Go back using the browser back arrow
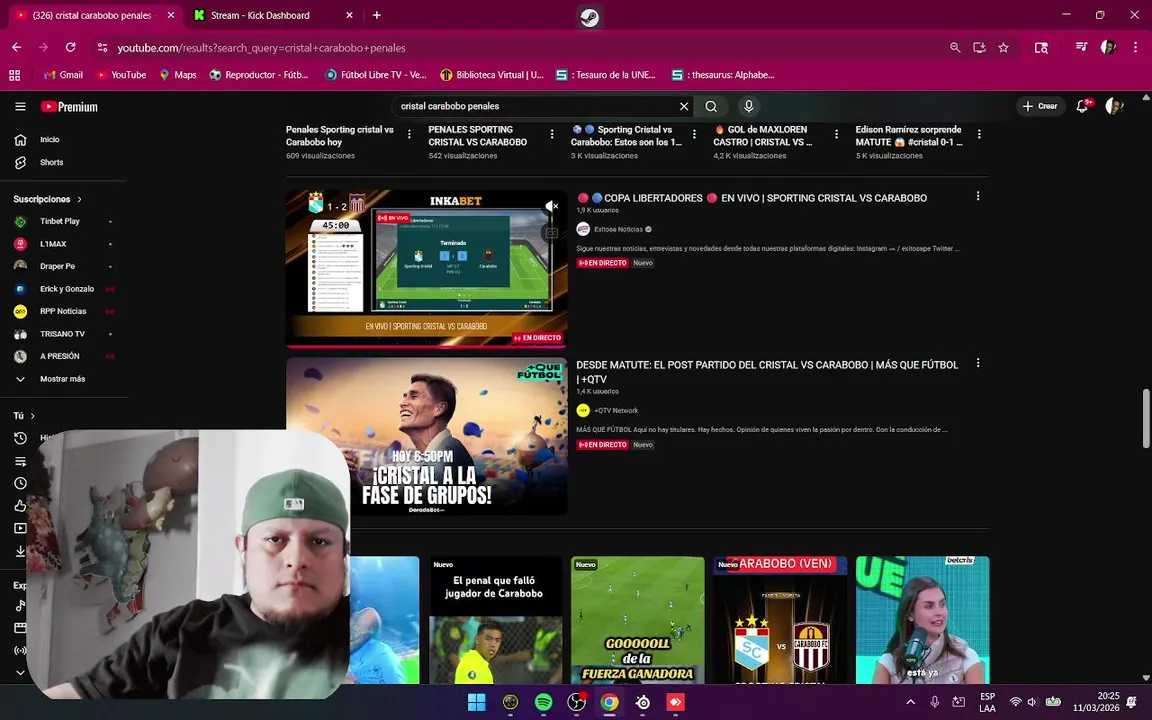The width and height of the screenshot is (1152, 720). click(17, 47)
